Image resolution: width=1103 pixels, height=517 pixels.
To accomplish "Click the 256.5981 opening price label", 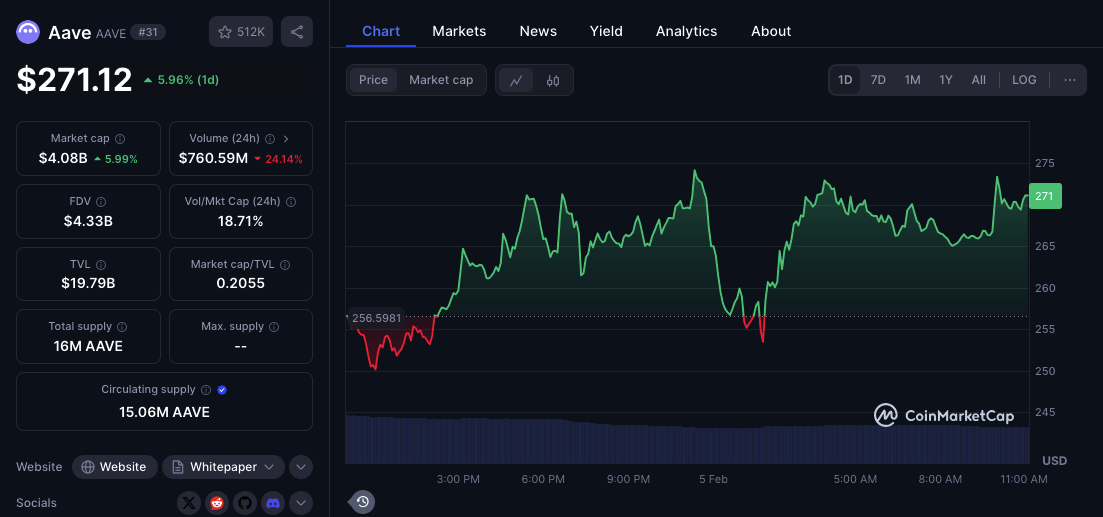I will pyautogui.click(x=376, y=318).
